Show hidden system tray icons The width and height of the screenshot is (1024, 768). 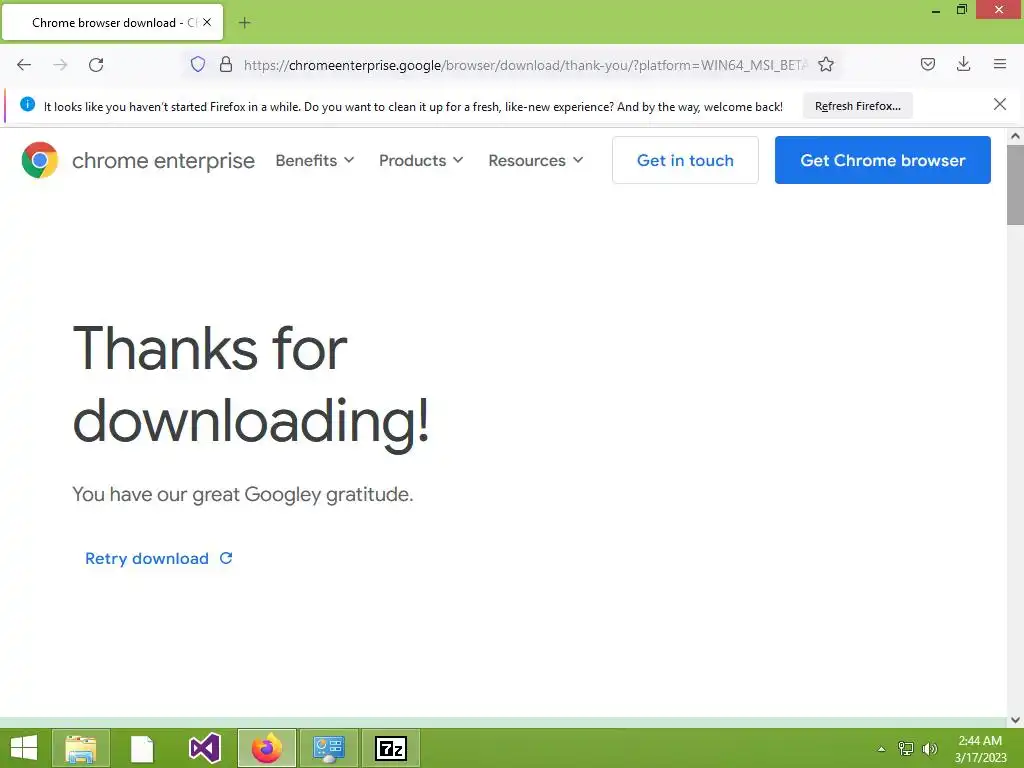881,749
